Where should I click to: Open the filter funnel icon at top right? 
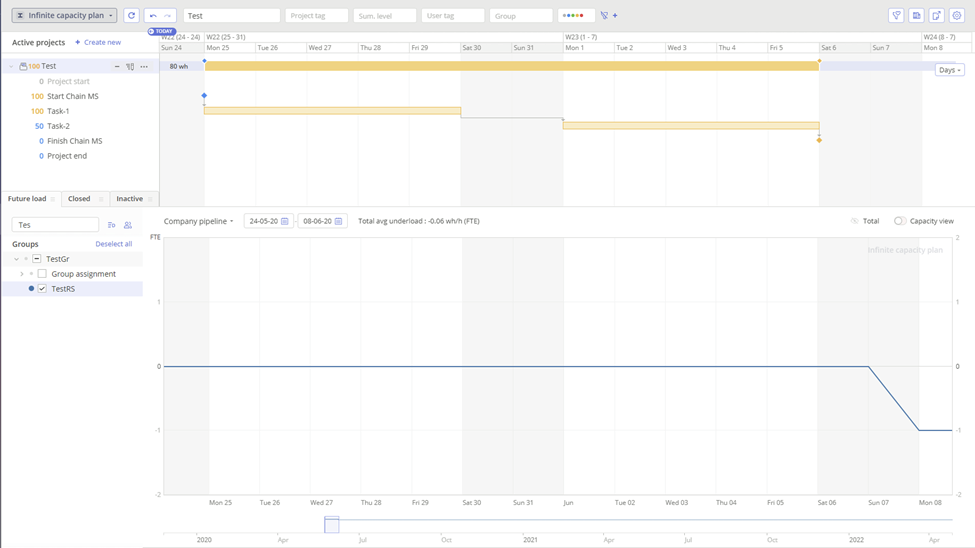click(896, 16)
